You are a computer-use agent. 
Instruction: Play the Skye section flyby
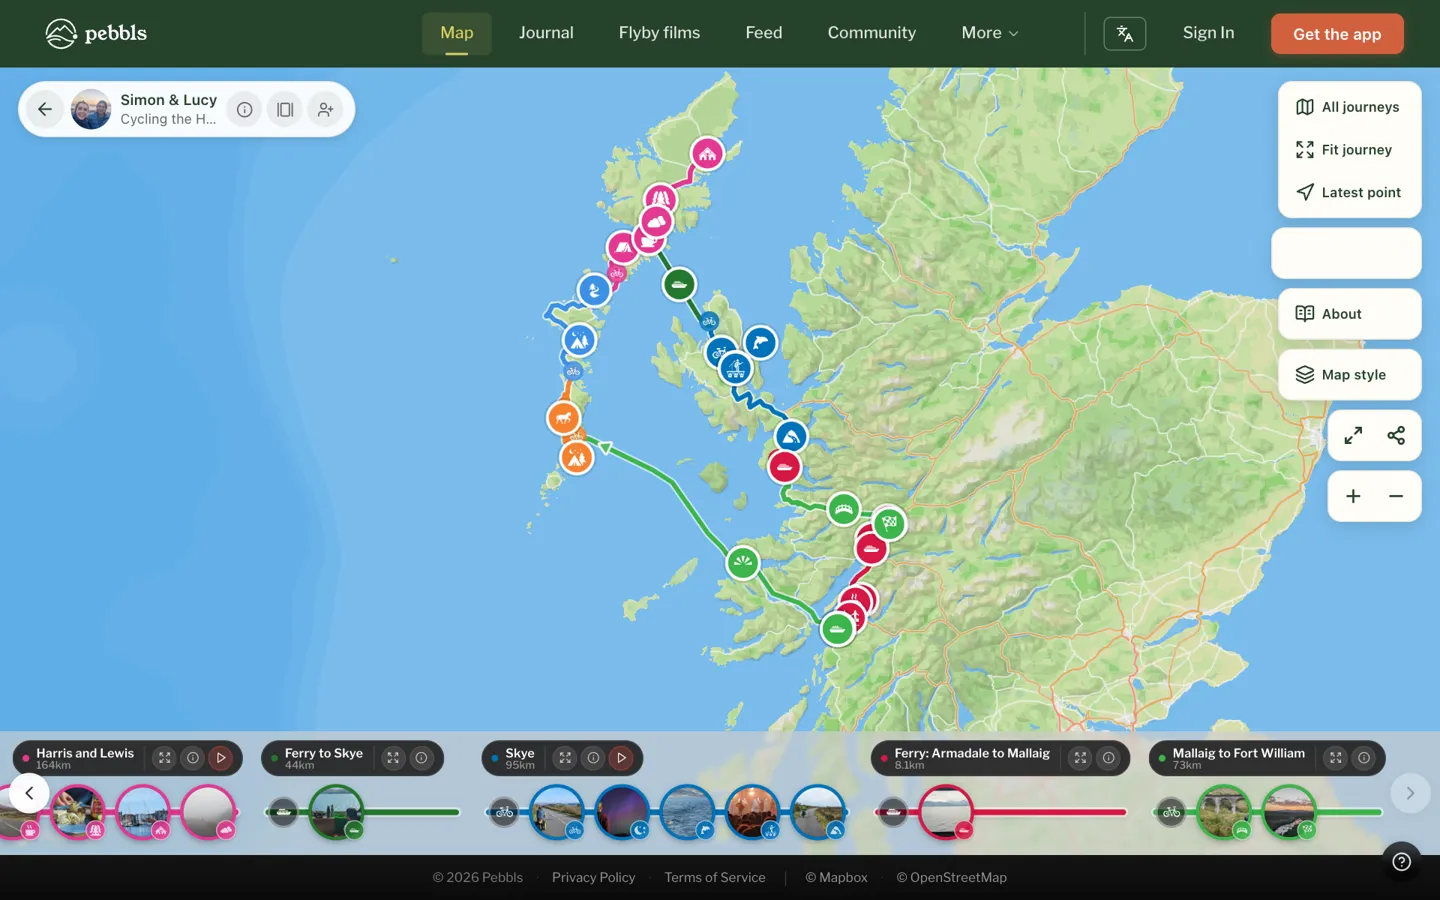(x=621, y=758)
